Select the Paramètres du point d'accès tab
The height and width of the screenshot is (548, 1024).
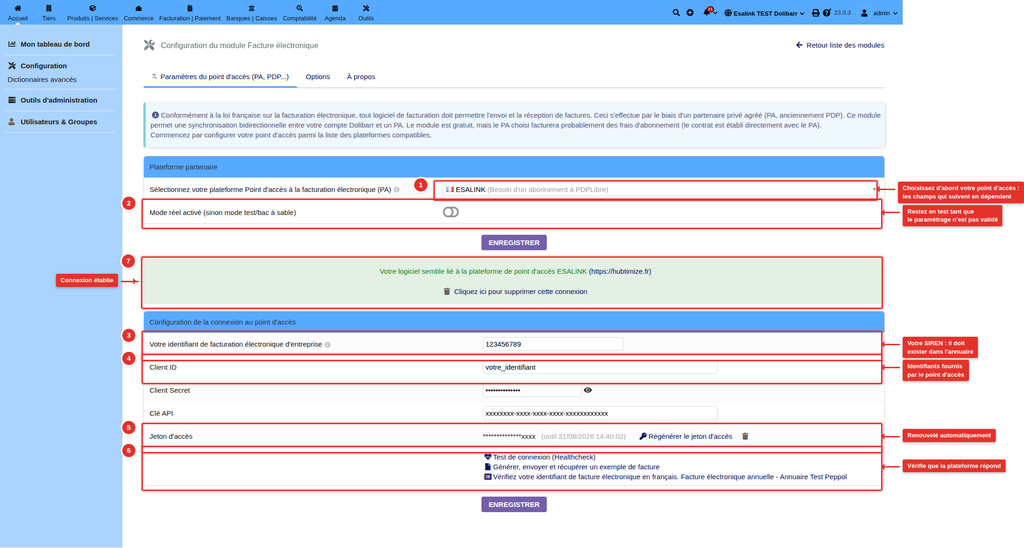click(x=220, y=76)
